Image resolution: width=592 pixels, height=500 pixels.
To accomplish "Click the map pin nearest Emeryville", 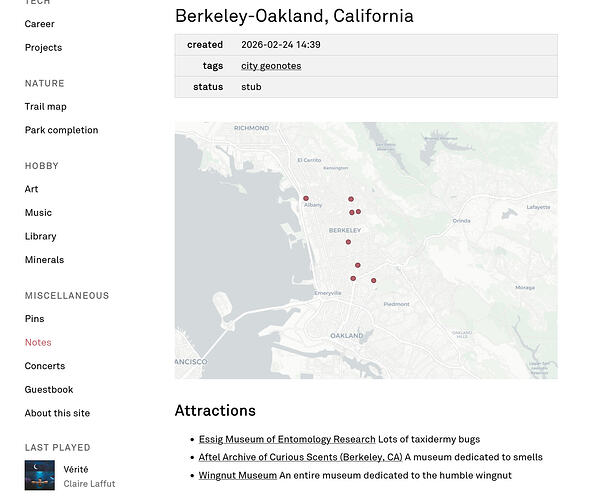I will pyautogui.click(x=353, y=278).
